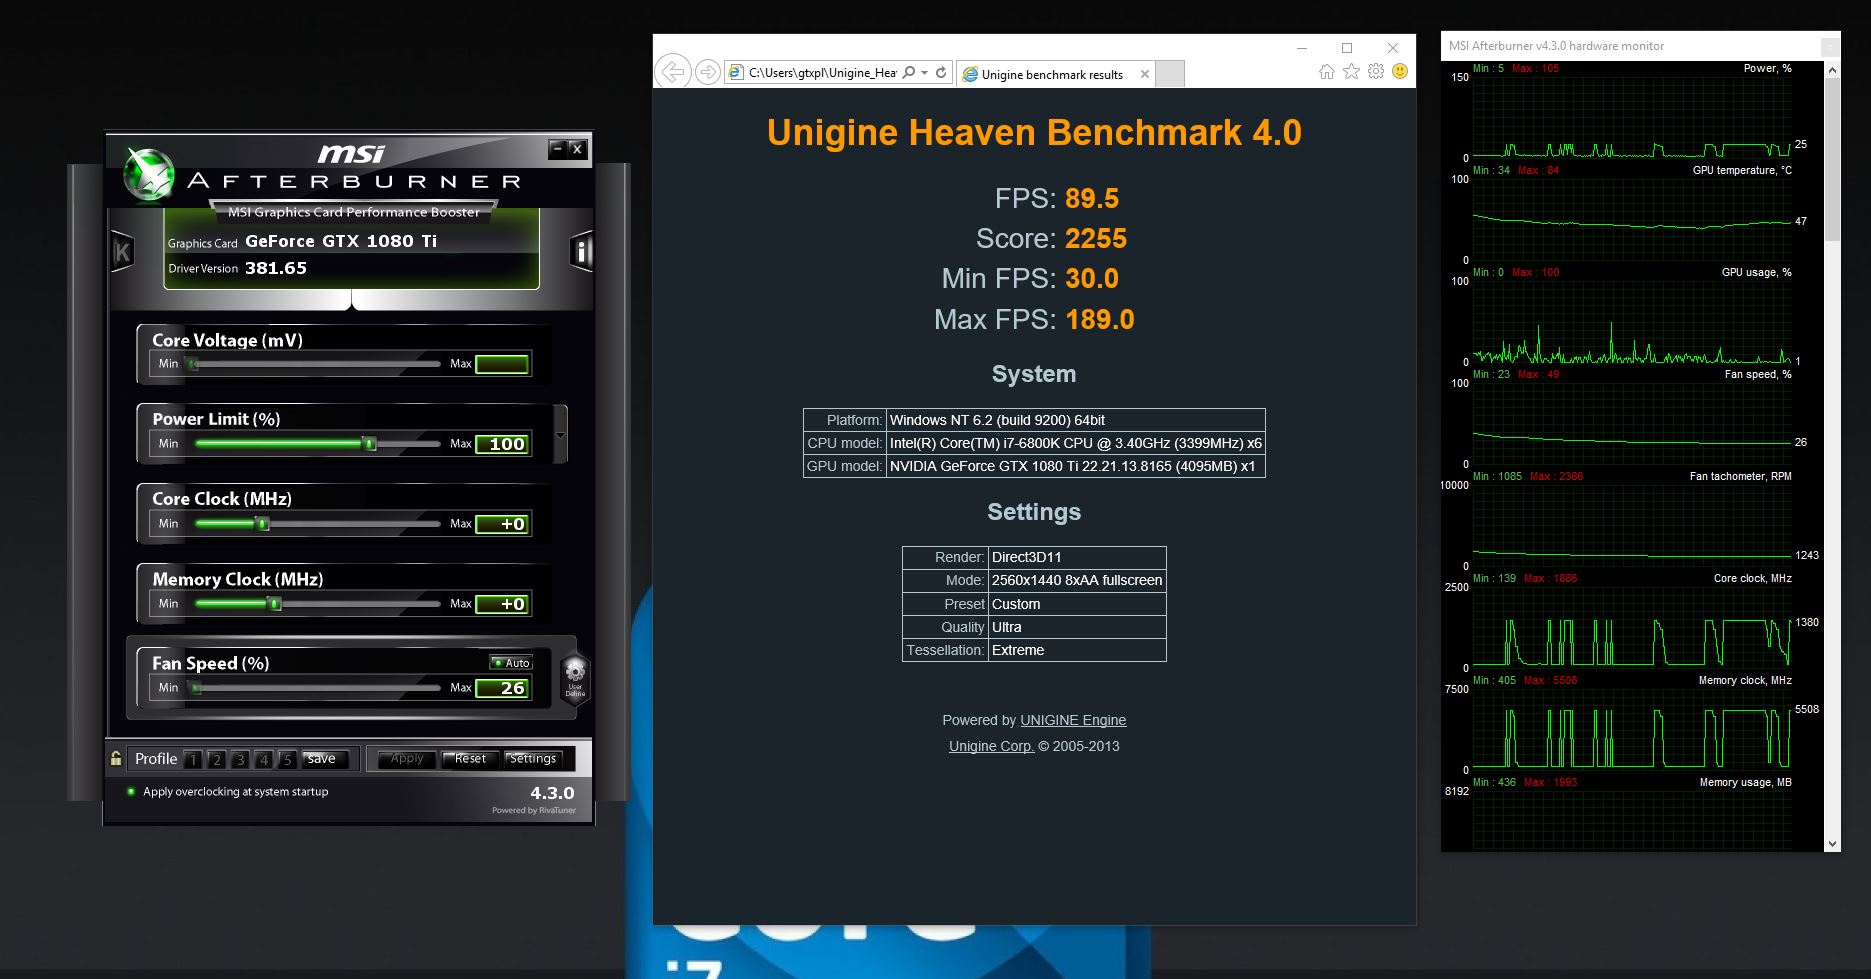This screenshot has height=979, width=1871.
Task: Close the MSI Afterburner window
Action: (x=577, y=149)
